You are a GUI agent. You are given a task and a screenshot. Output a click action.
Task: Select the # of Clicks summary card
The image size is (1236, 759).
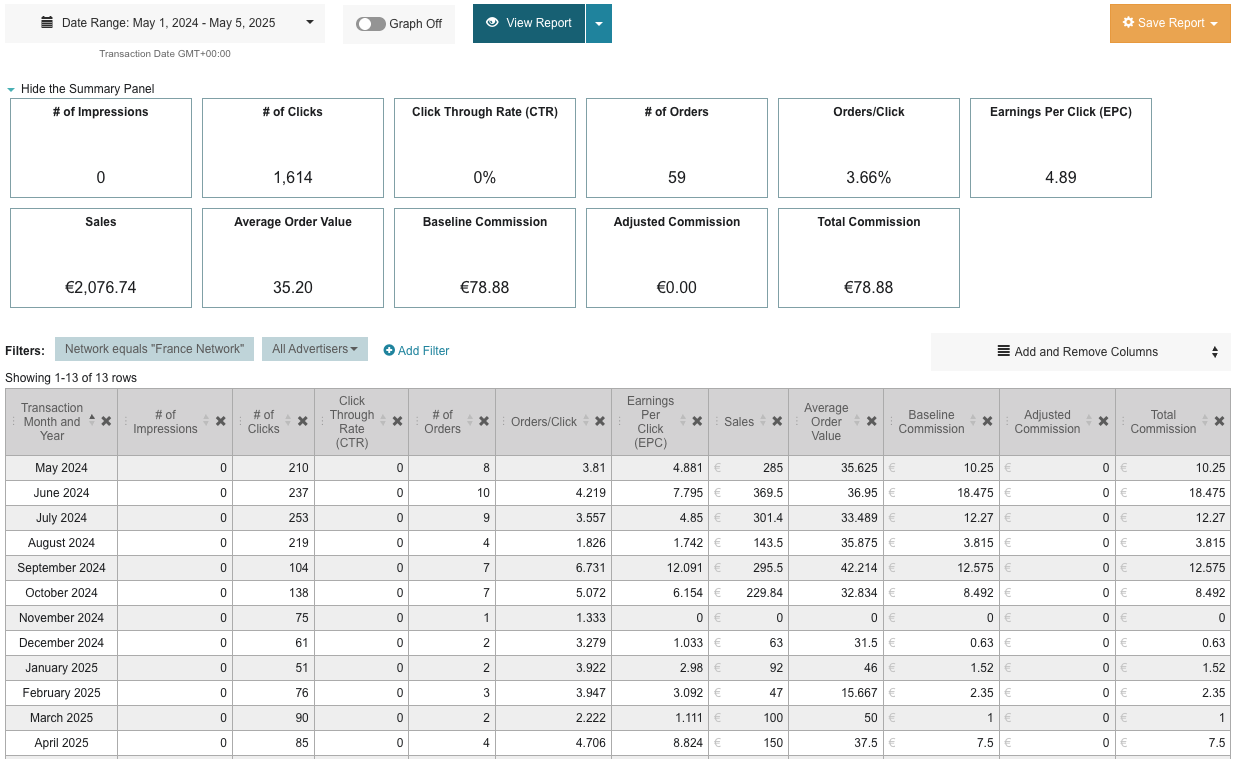pos(293,148)
